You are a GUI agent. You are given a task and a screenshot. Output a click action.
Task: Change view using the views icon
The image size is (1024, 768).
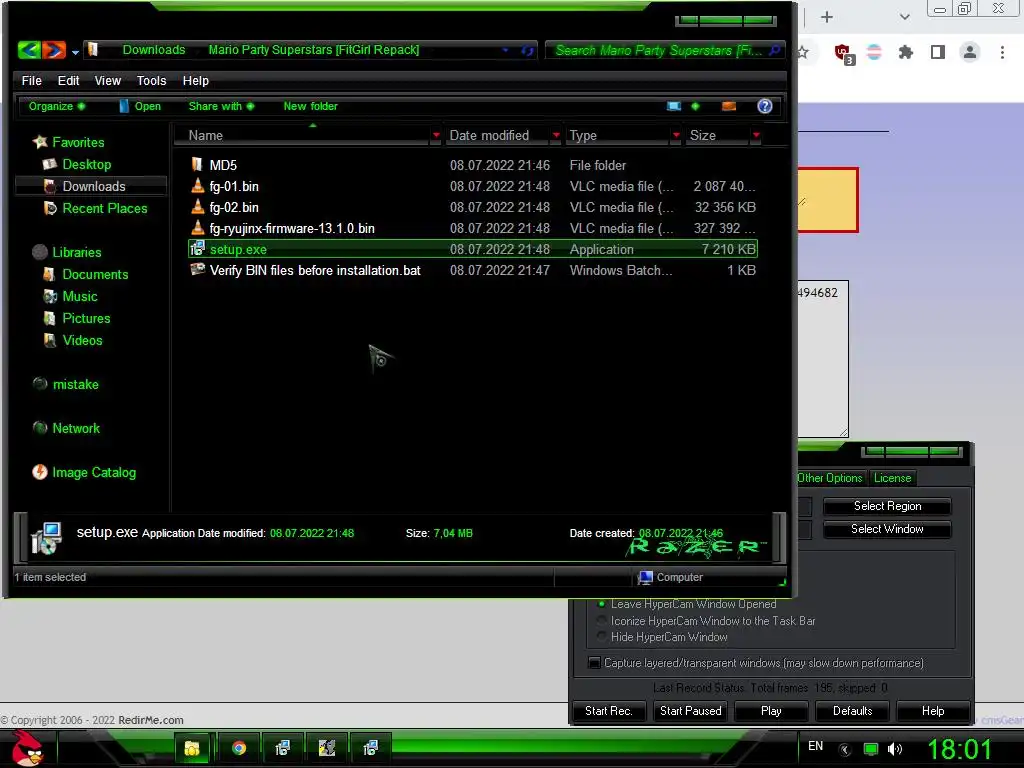pyautogui.click(x=673, y=106)
